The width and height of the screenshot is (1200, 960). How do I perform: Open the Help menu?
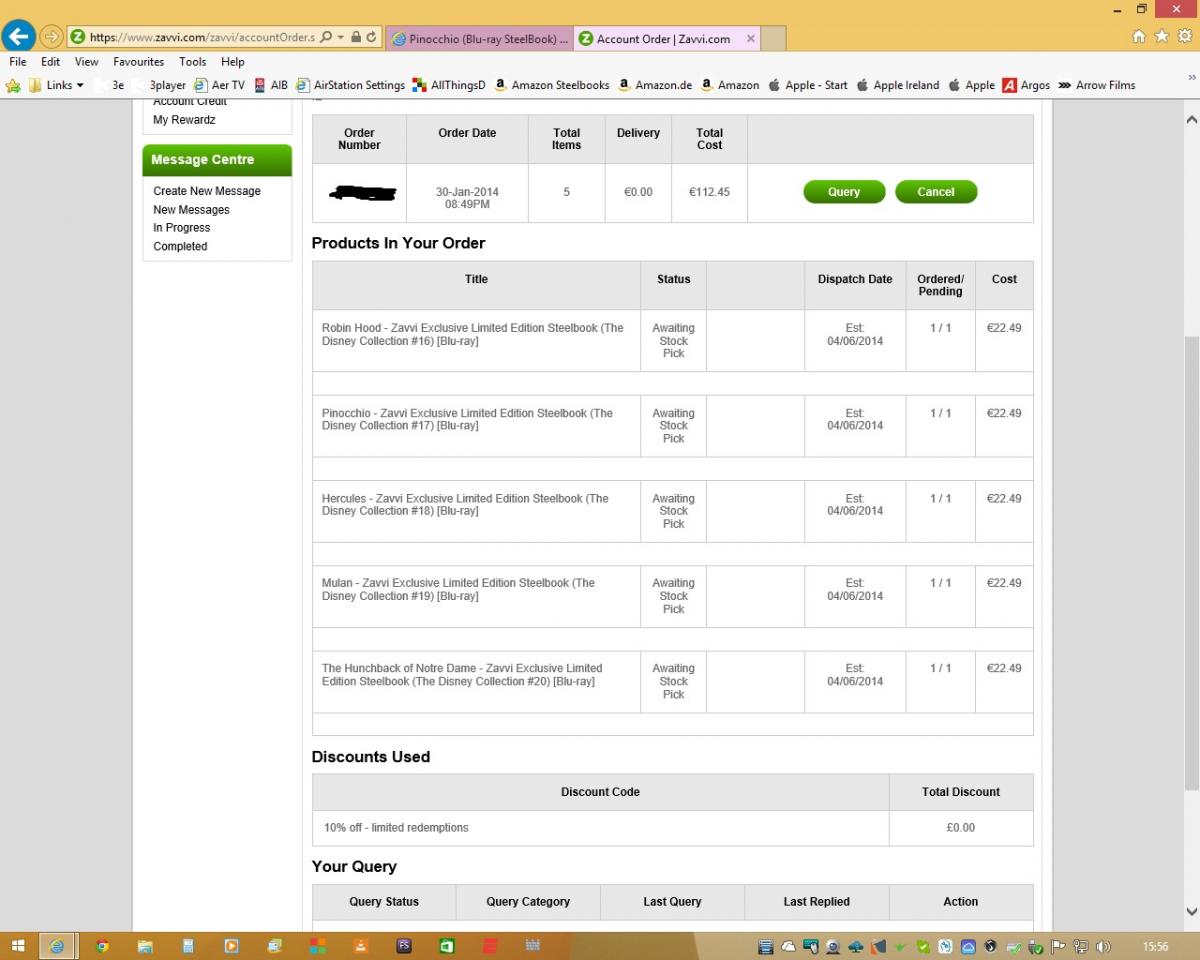233,62
